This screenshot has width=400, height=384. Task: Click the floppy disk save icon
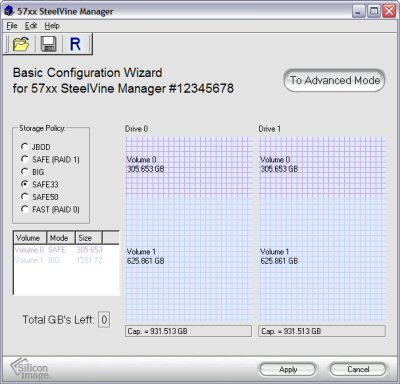48,44
